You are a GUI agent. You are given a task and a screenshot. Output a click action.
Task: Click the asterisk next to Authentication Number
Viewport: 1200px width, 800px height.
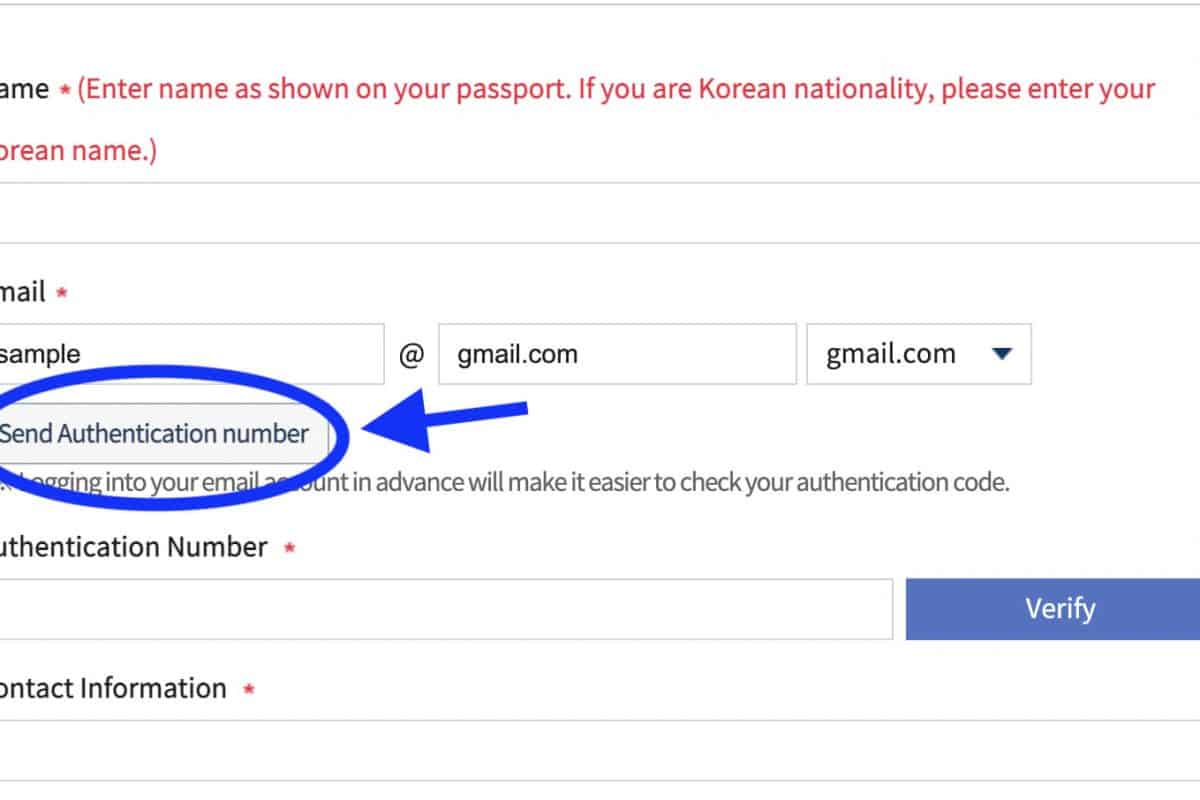point(289,548)
